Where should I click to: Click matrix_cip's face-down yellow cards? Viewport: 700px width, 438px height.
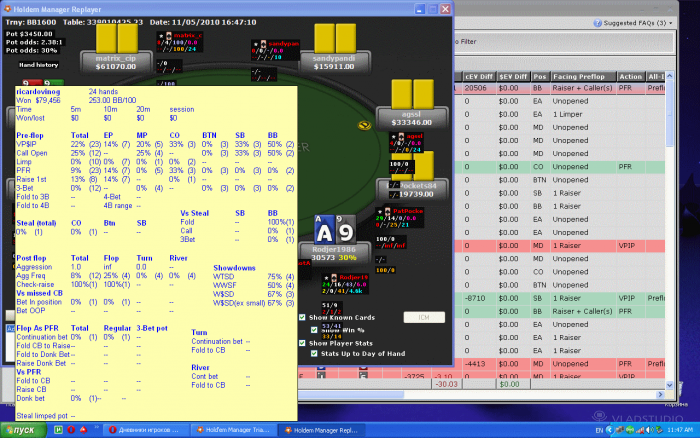117,38
